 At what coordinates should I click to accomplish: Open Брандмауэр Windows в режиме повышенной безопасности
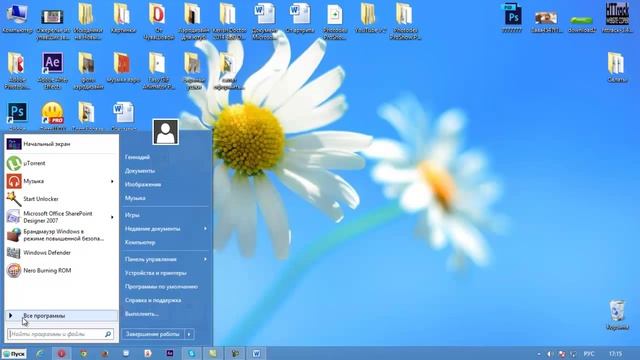pos(61,235)
